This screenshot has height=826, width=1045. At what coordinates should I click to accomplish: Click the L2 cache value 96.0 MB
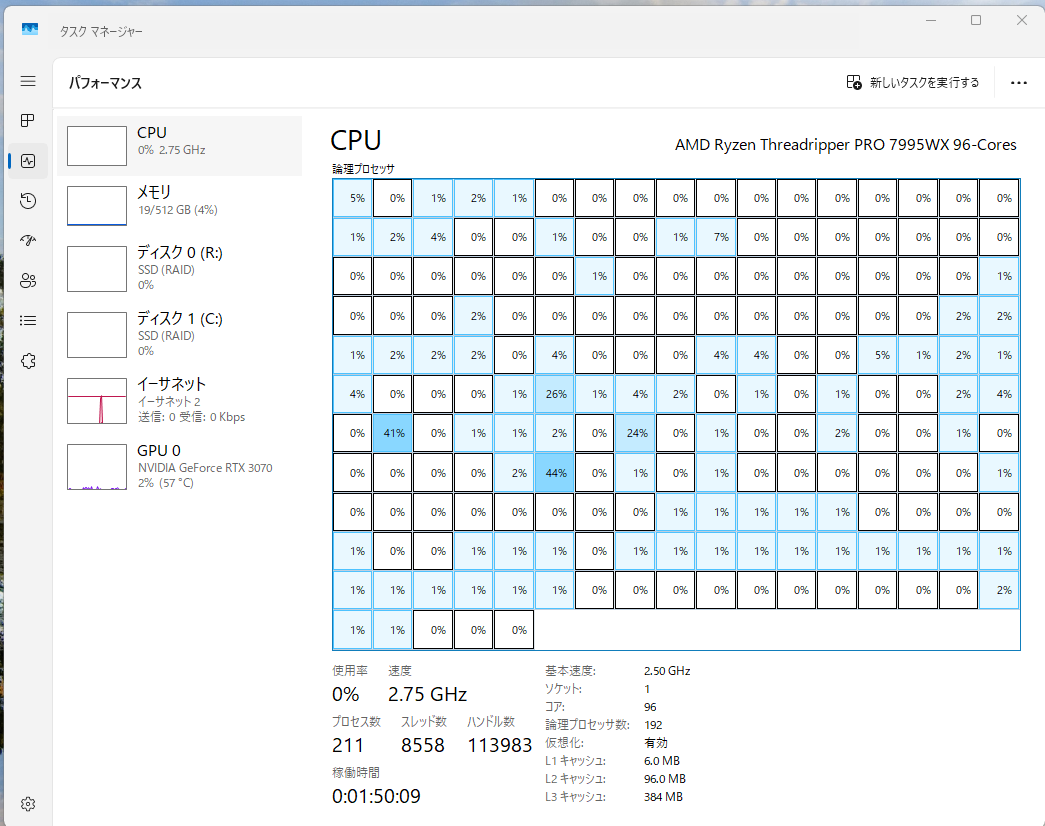[x=664, y=779]
